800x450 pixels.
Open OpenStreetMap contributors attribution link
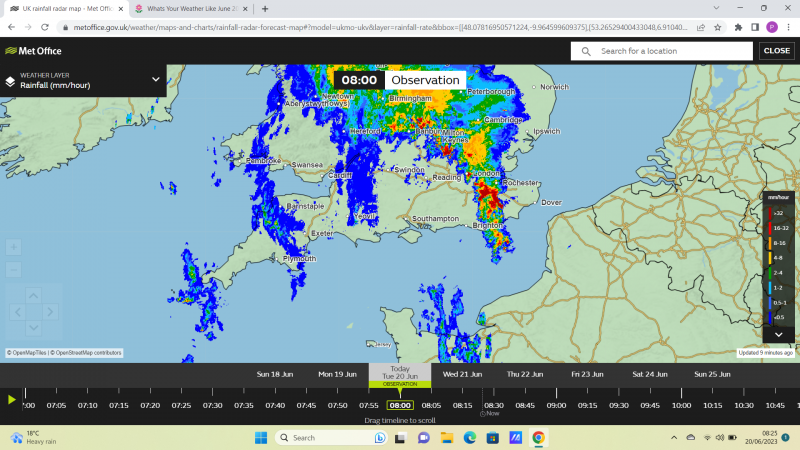coord(86,353)
